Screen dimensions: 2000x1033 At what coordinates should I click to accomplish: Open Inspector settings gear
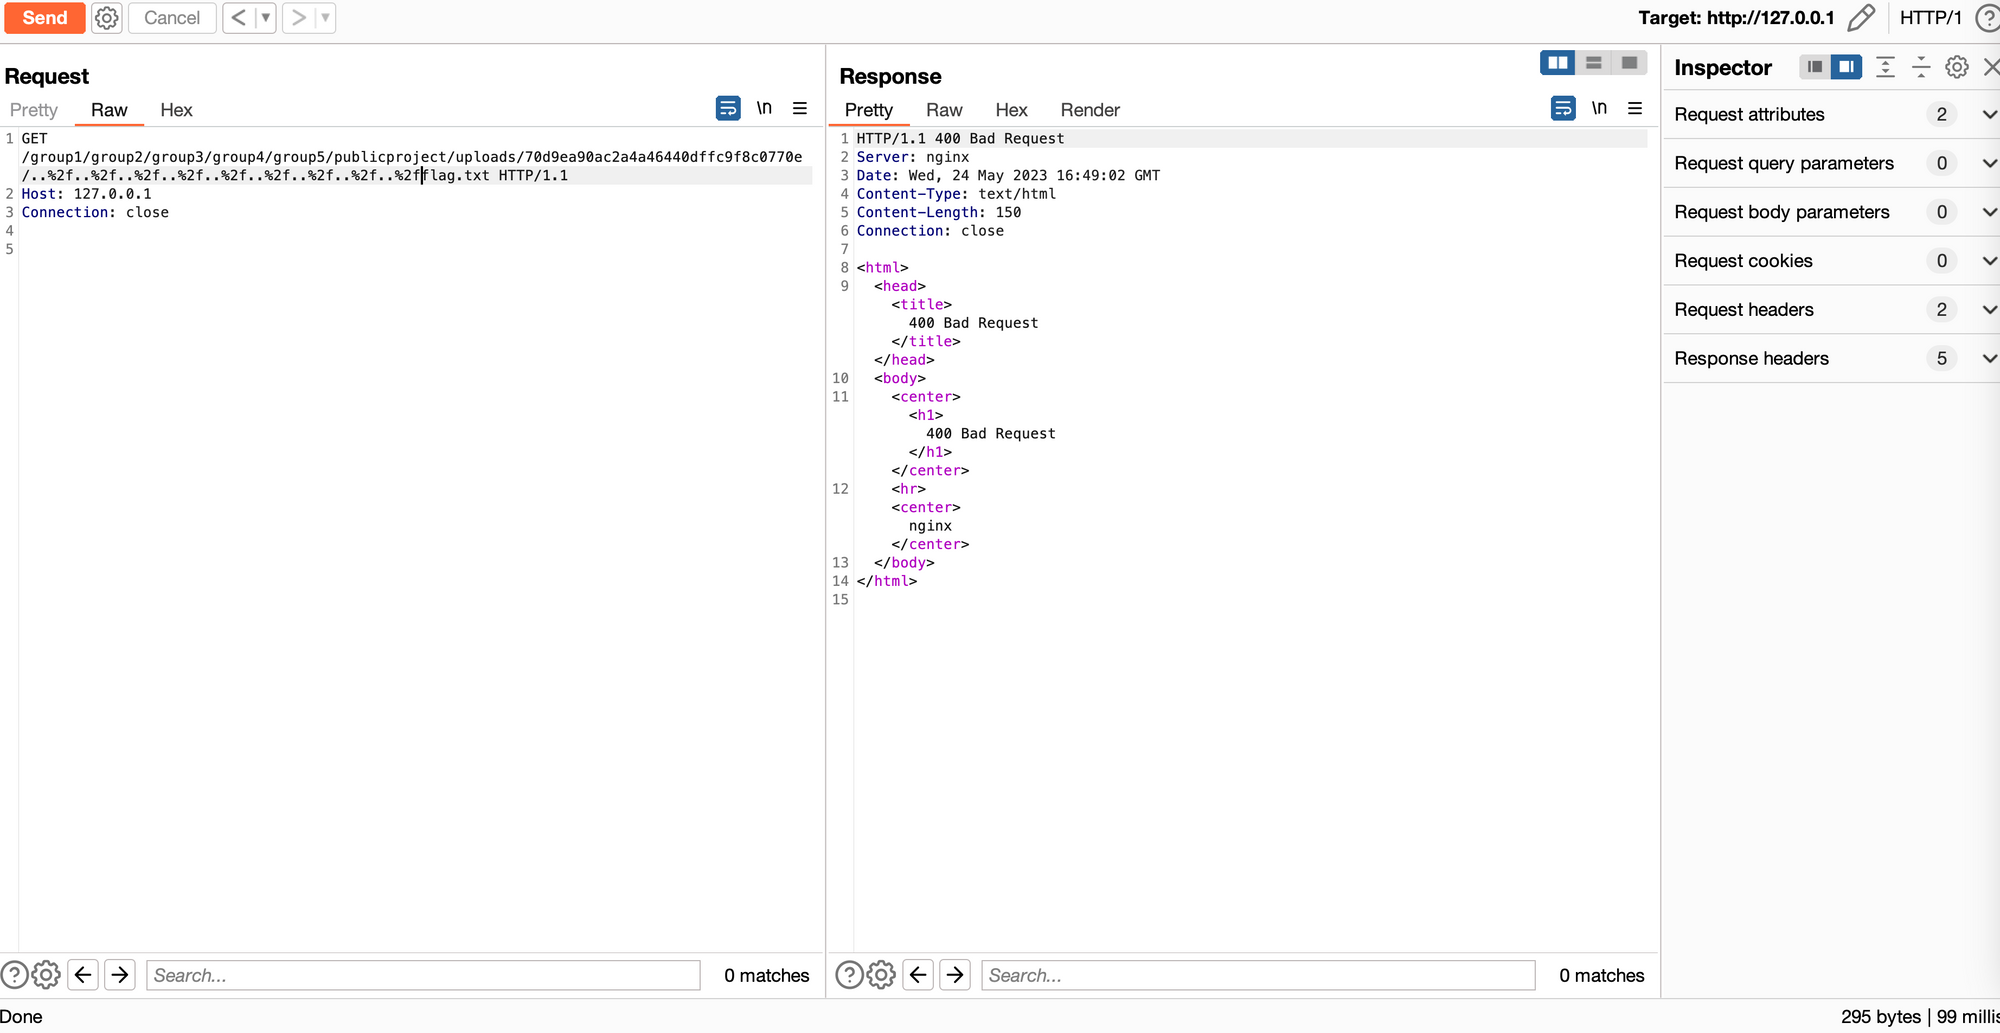(1957, 67)
